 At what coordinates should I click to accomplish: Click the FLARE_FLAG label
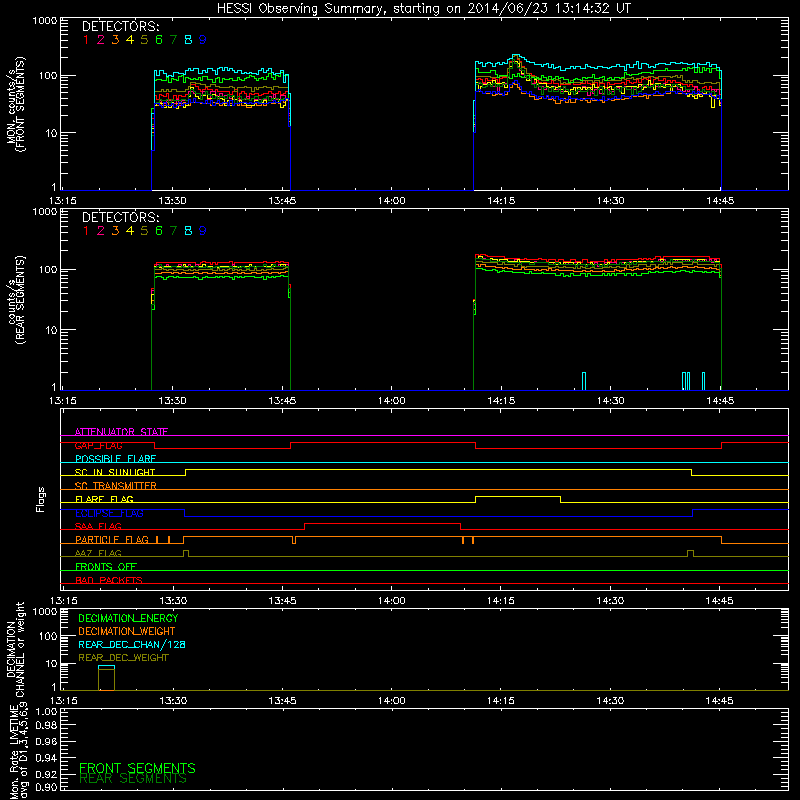(x=104, y=499)
